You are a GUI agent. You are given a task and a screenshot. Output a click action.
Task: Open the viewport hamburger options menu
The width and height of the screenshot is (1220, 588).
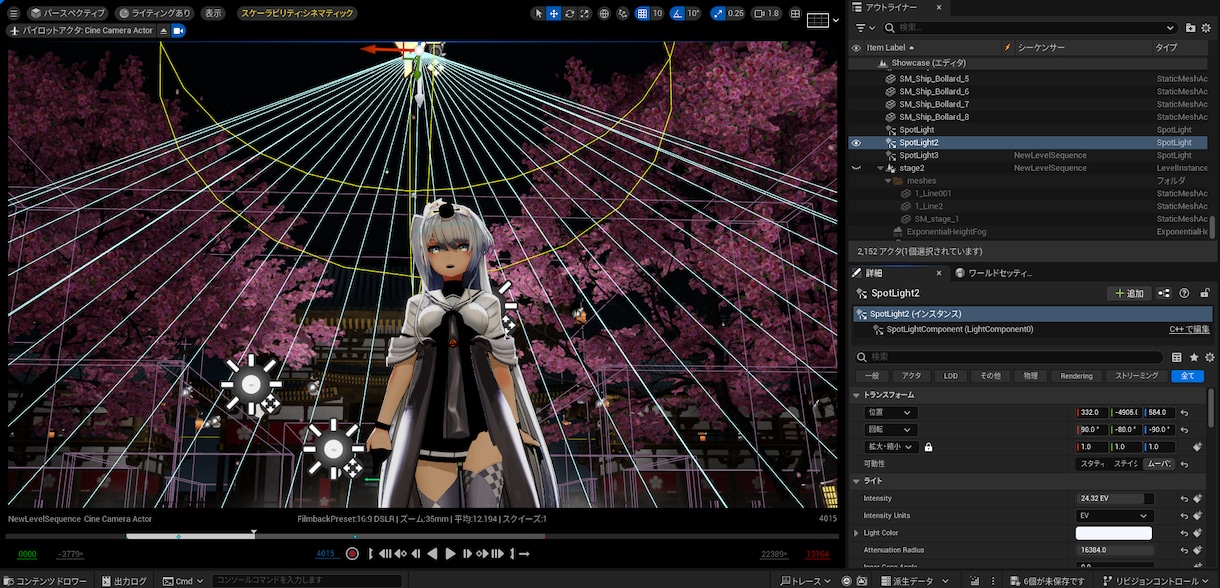[x=14, y=14]
